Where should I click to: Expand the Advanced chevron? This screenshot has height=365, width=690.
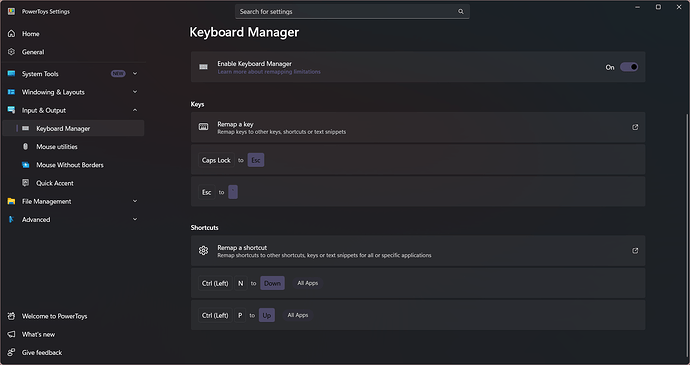[x=135, y=219]
